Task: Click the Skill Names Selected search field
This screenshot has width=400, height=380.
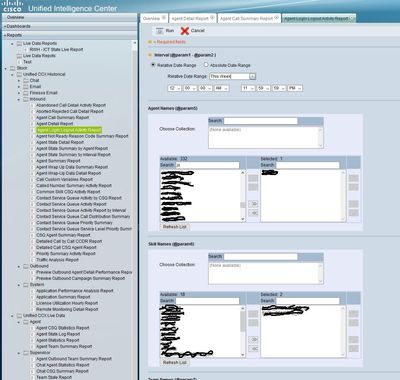Action: (308, 301)
